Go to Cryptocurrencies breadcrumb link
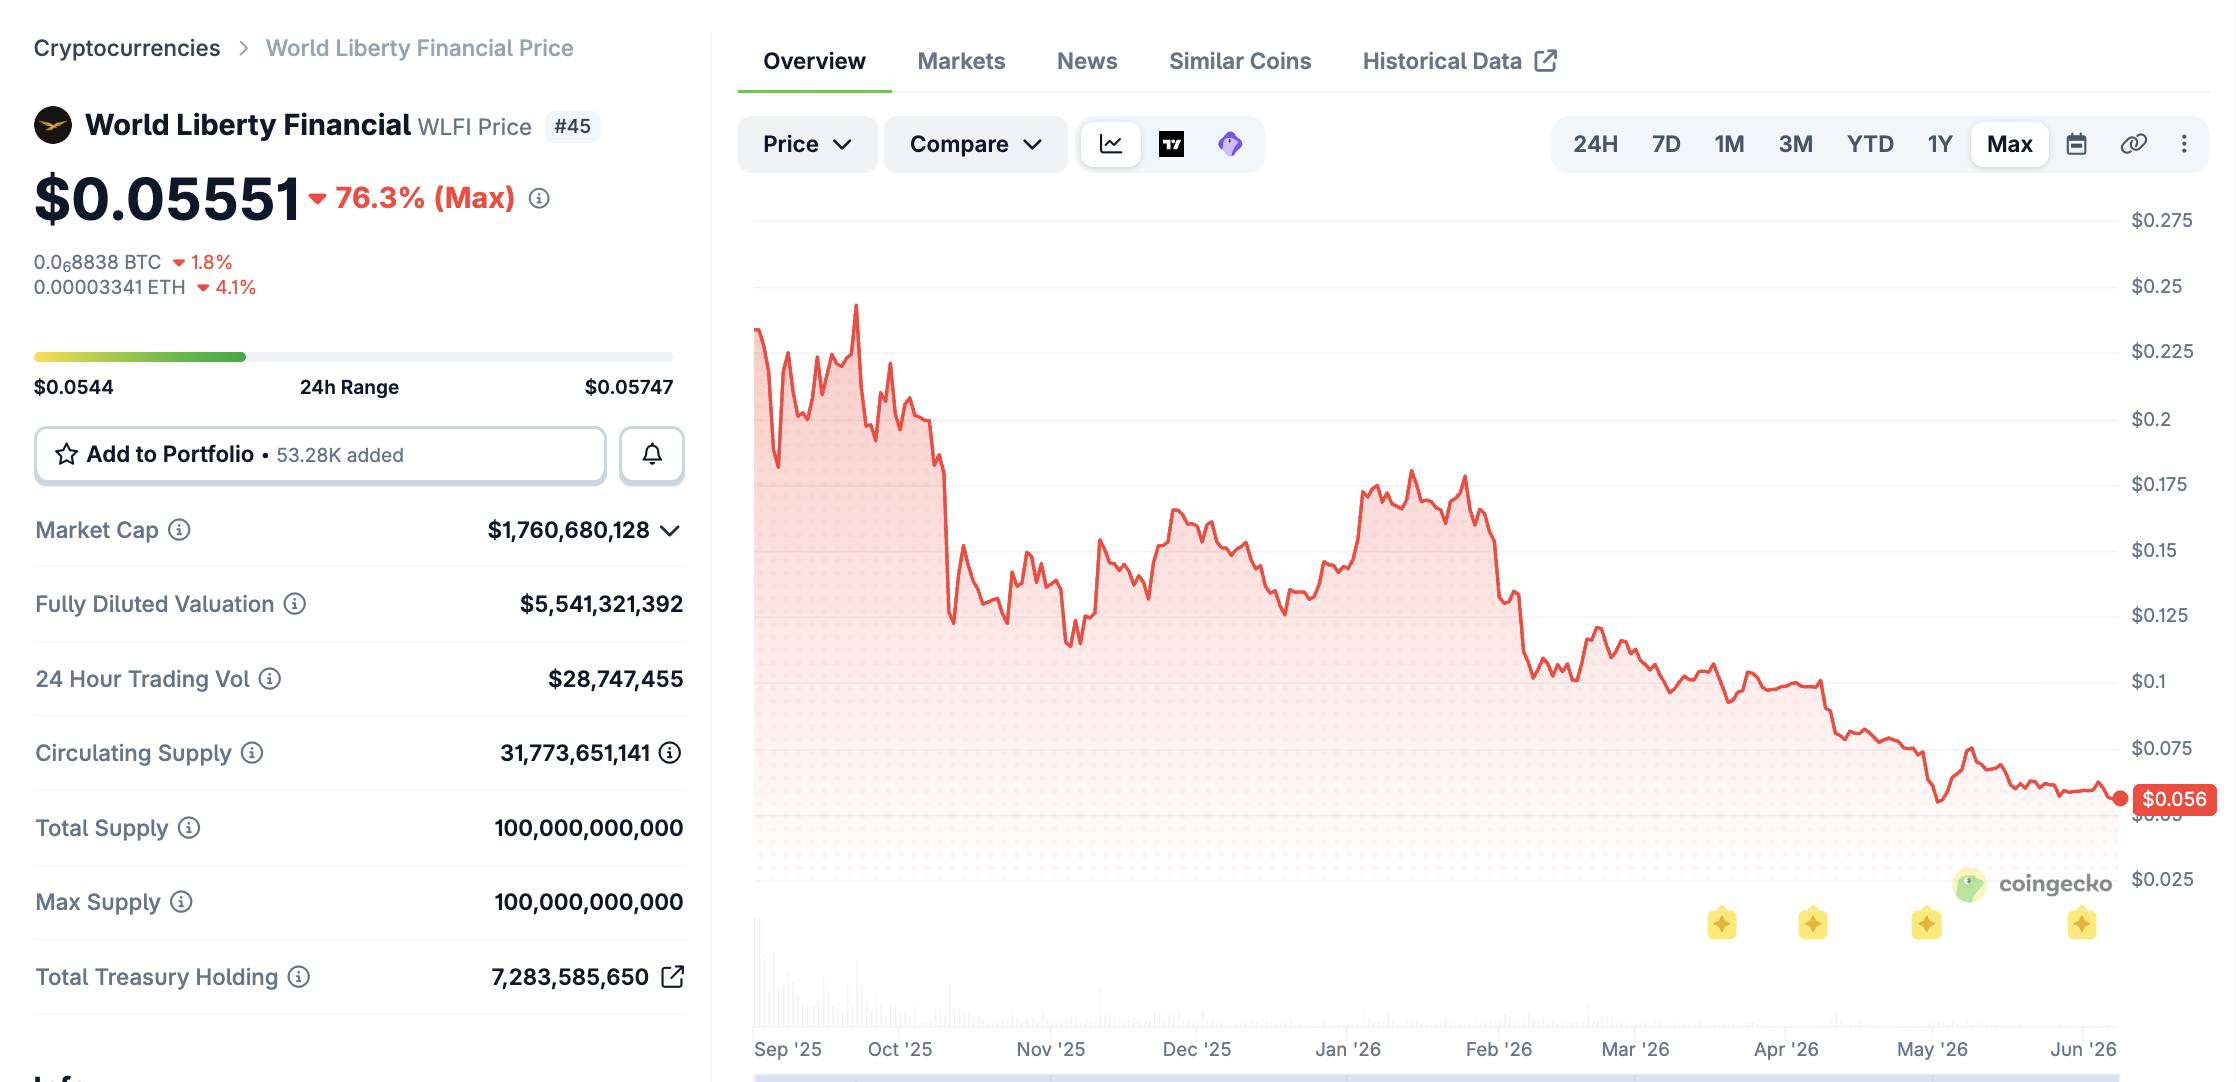 coord(127,48)
